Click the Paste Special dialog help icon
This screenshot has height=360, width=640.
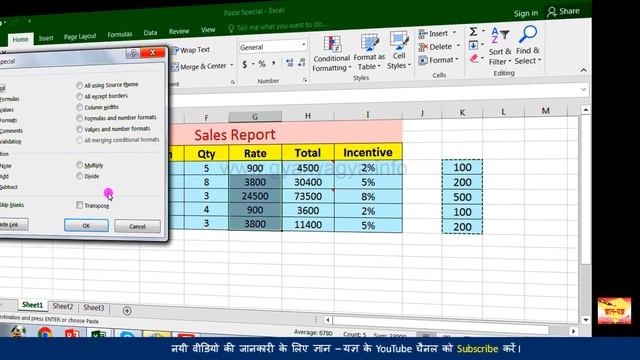[x=133, y=53]
